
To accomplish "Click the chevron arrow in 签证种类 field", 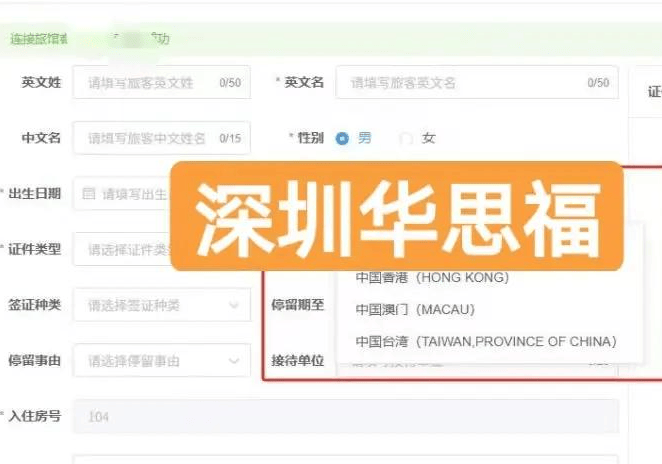I will 234,305.
